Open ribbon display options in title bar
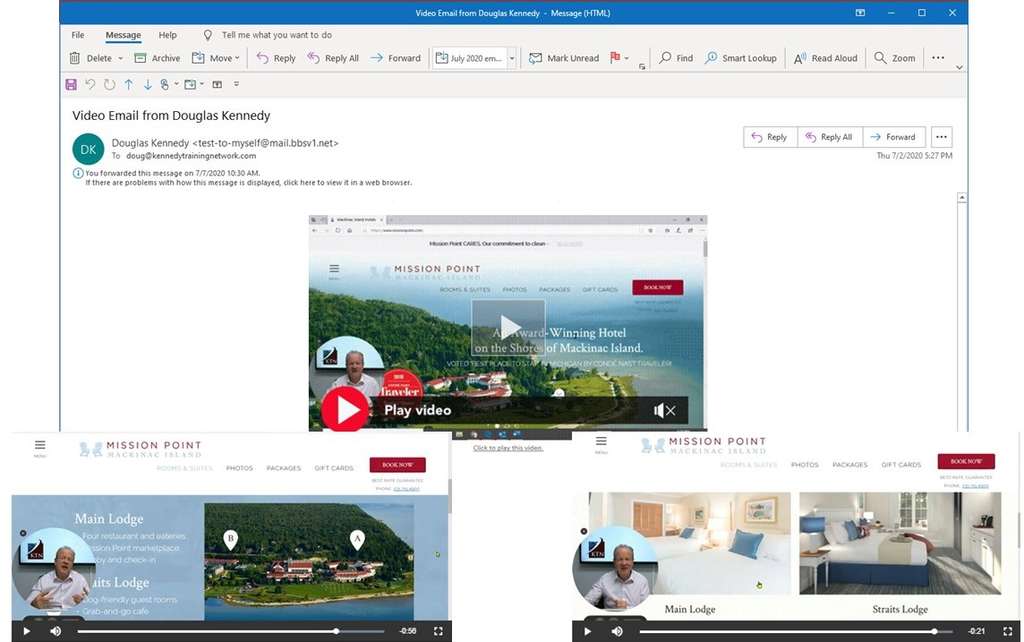This screenshot has height=642, width=1024. point(860,12)
